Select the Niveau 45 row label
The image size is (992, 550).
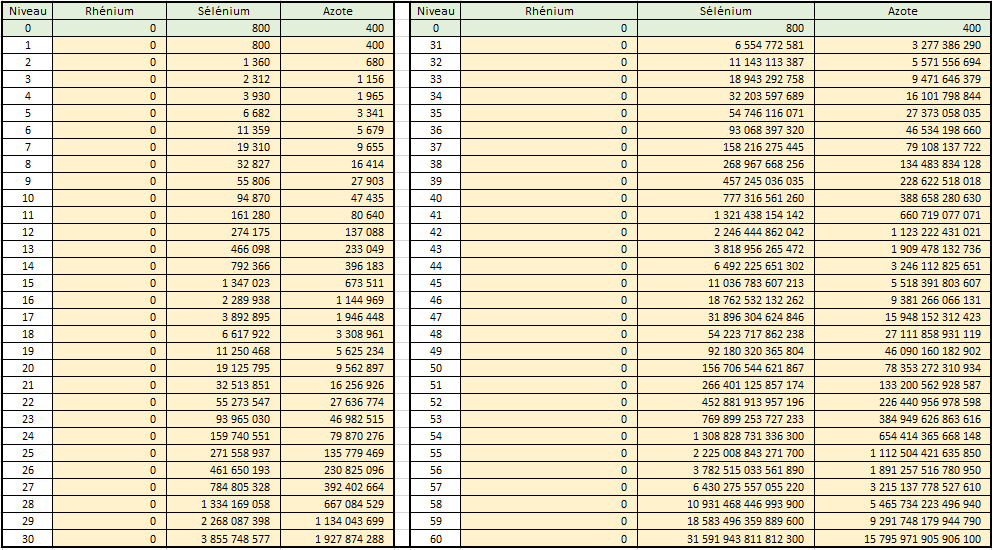click(435, 283)
